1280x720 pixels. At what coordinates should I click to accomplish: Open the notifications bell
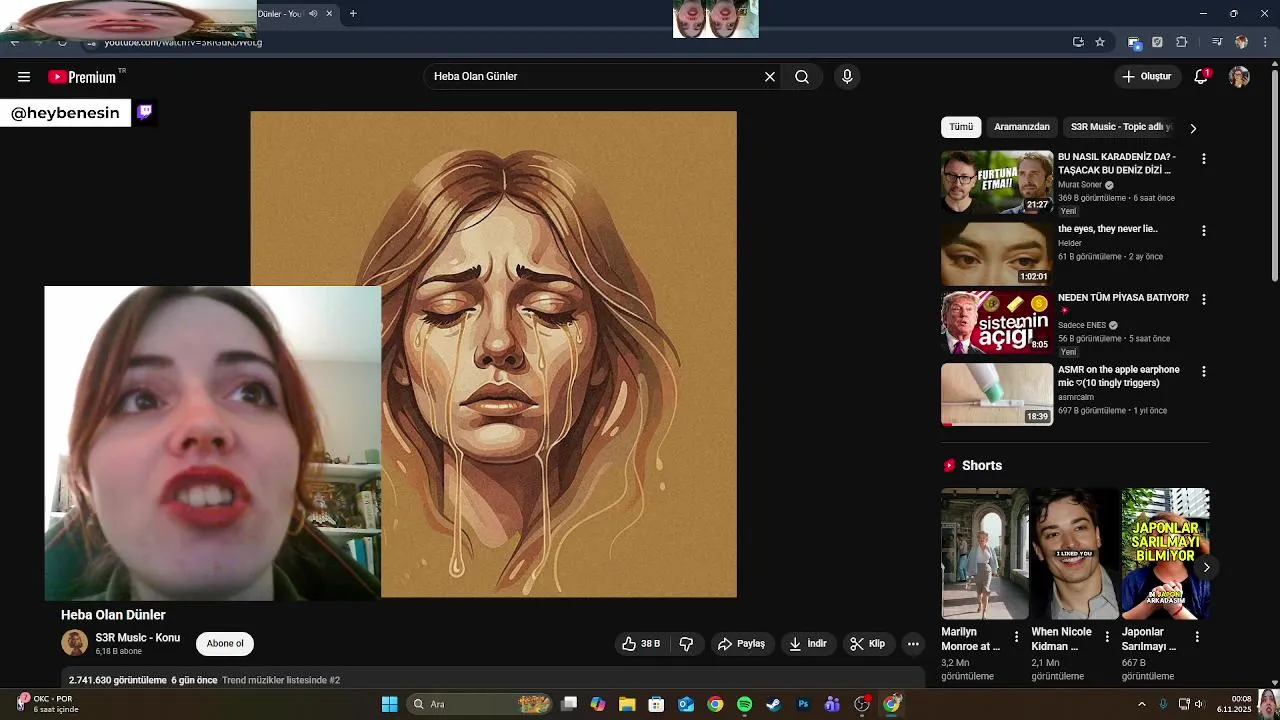tap(1201, 77)
